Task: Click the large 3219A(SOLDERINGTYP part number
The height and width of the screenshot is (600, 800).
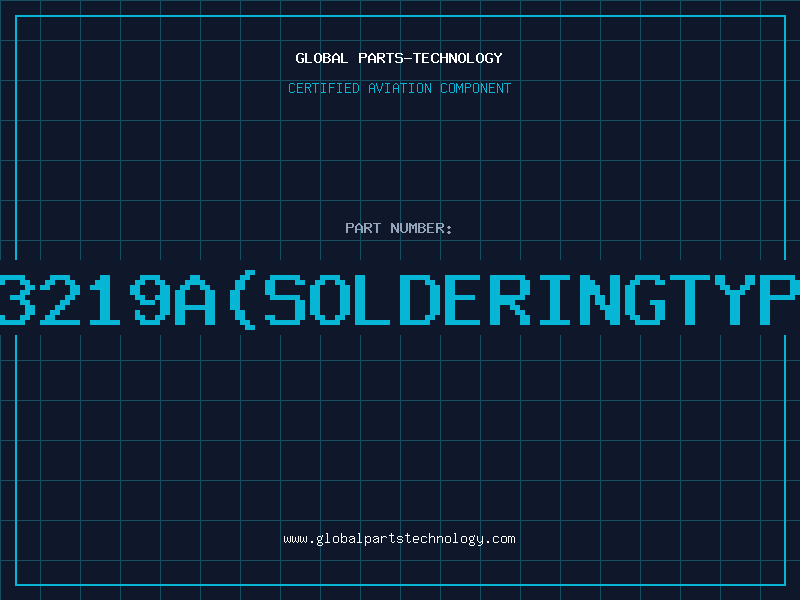Action: click(x=400, y=300)
